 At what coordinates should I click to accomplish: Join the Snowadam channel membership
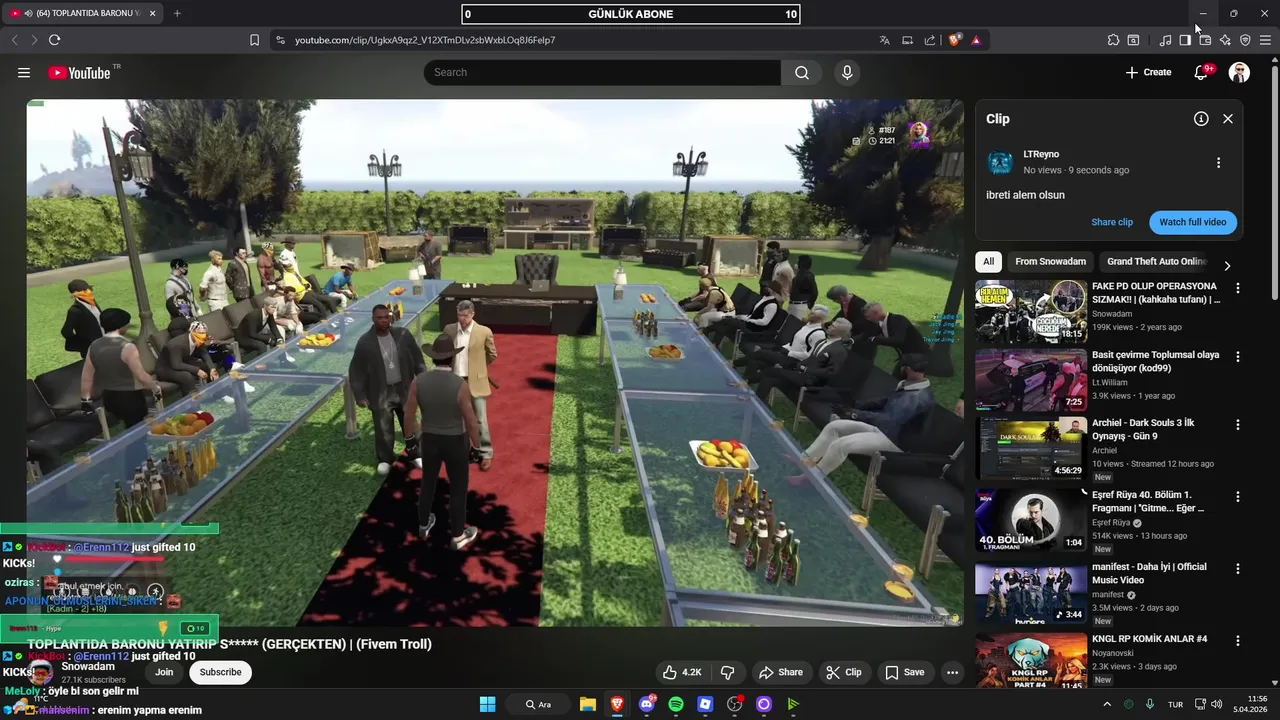pos(164,672)
